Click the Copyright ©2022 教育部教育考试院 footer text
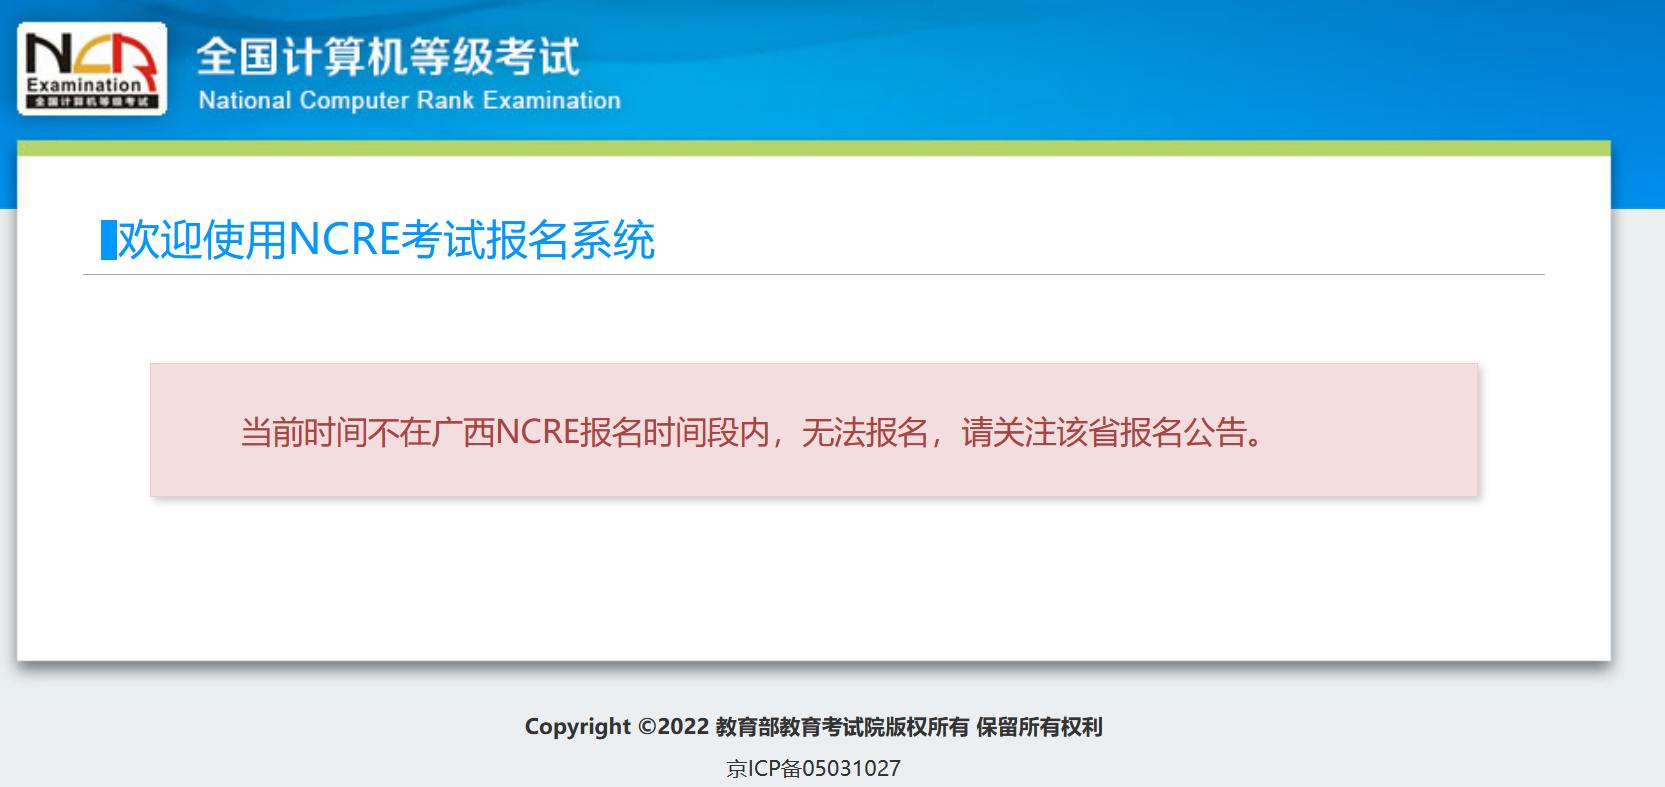The height and width of the screenshot is (787, 1665). click(813, 727)
